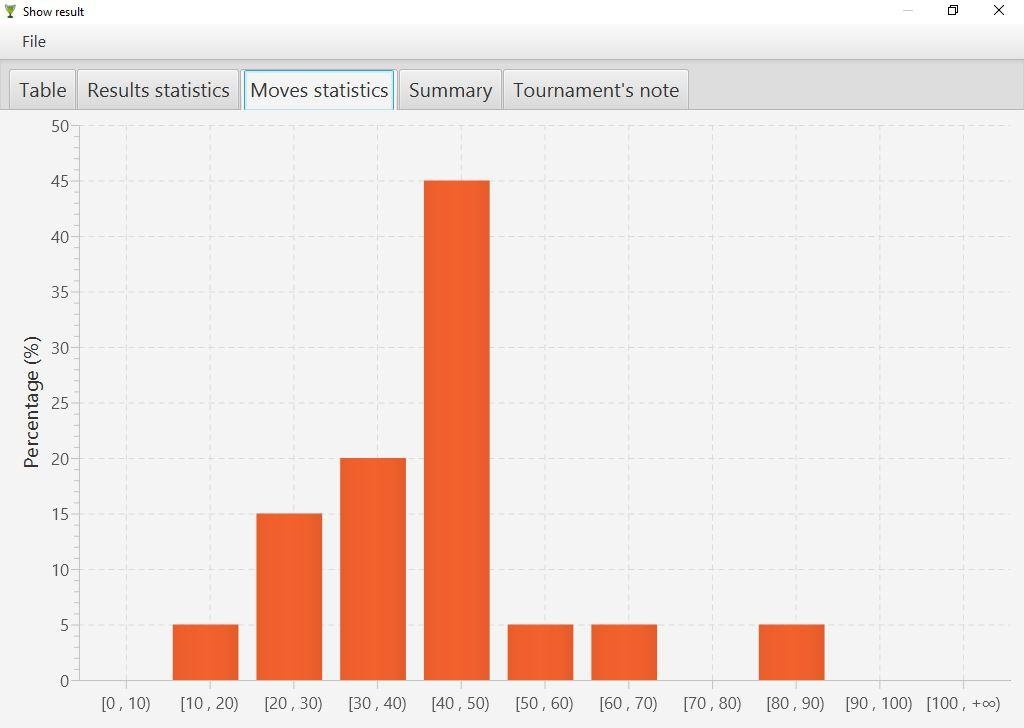This screenshot has height=728, width=1024.
Task: Minimize the Show result window
Action: click(908, 11)
